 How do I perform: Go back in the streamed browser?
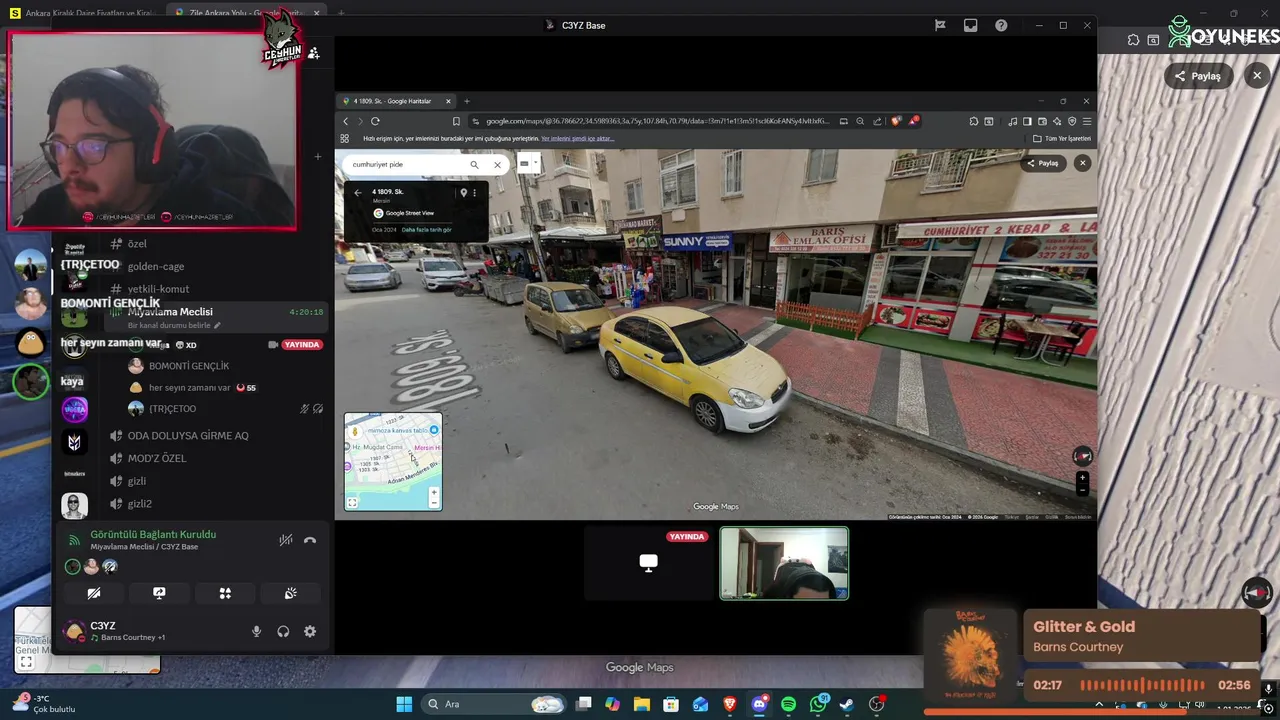point(346,121)
